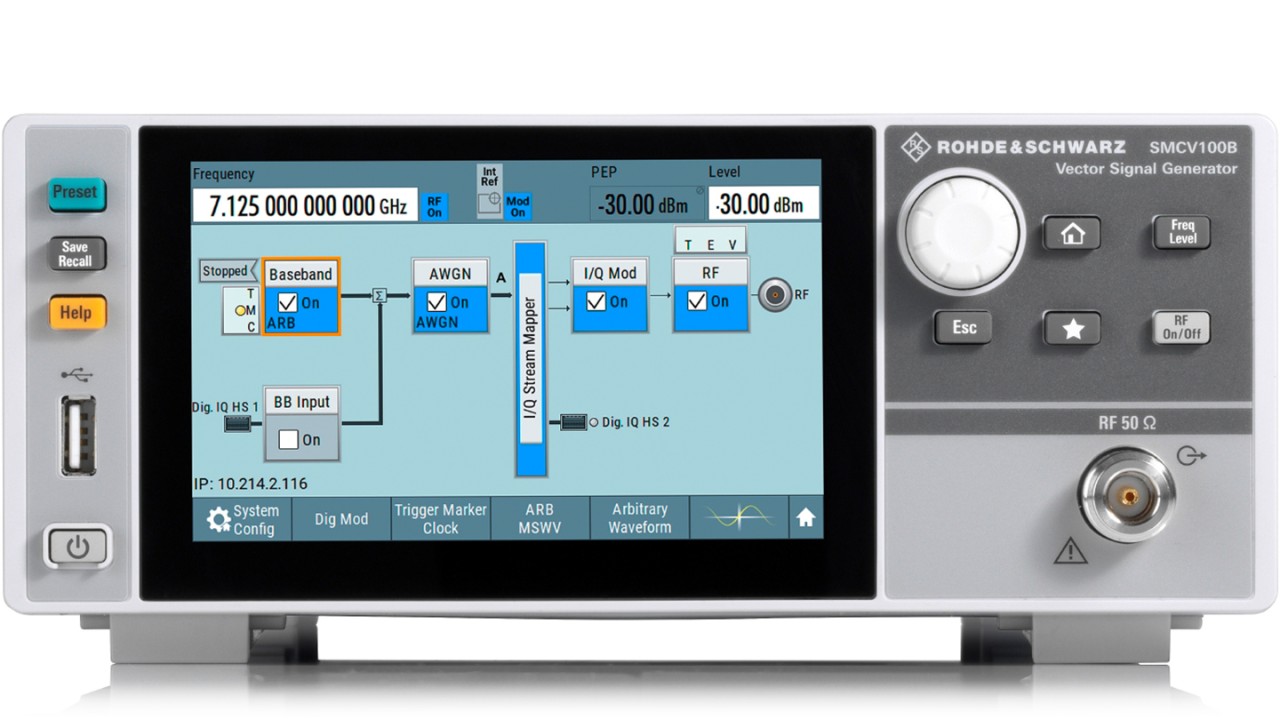Open the System Config menu
1280x720 pixels.
coord(242,518)
